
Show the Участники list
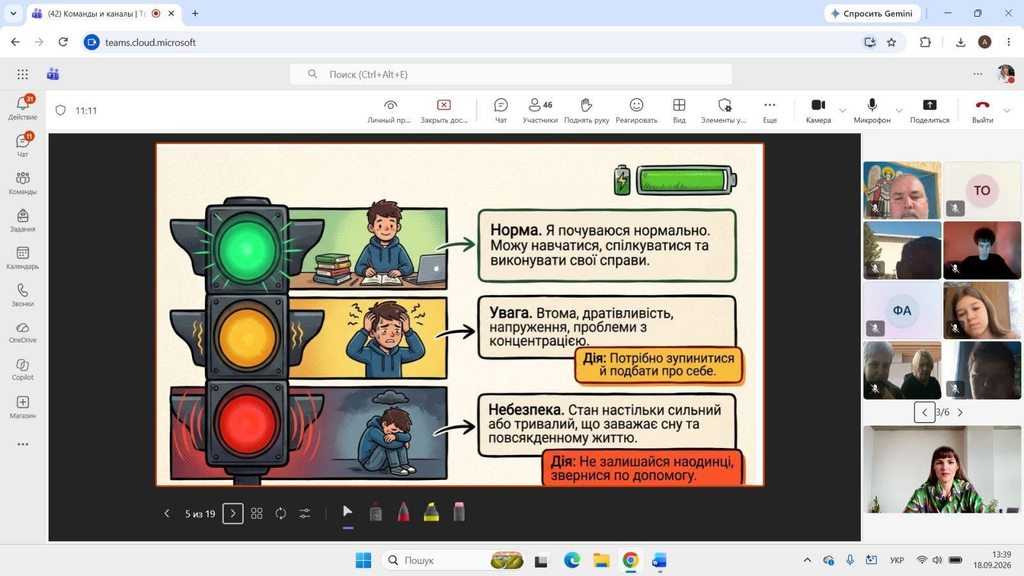[540, 110]
